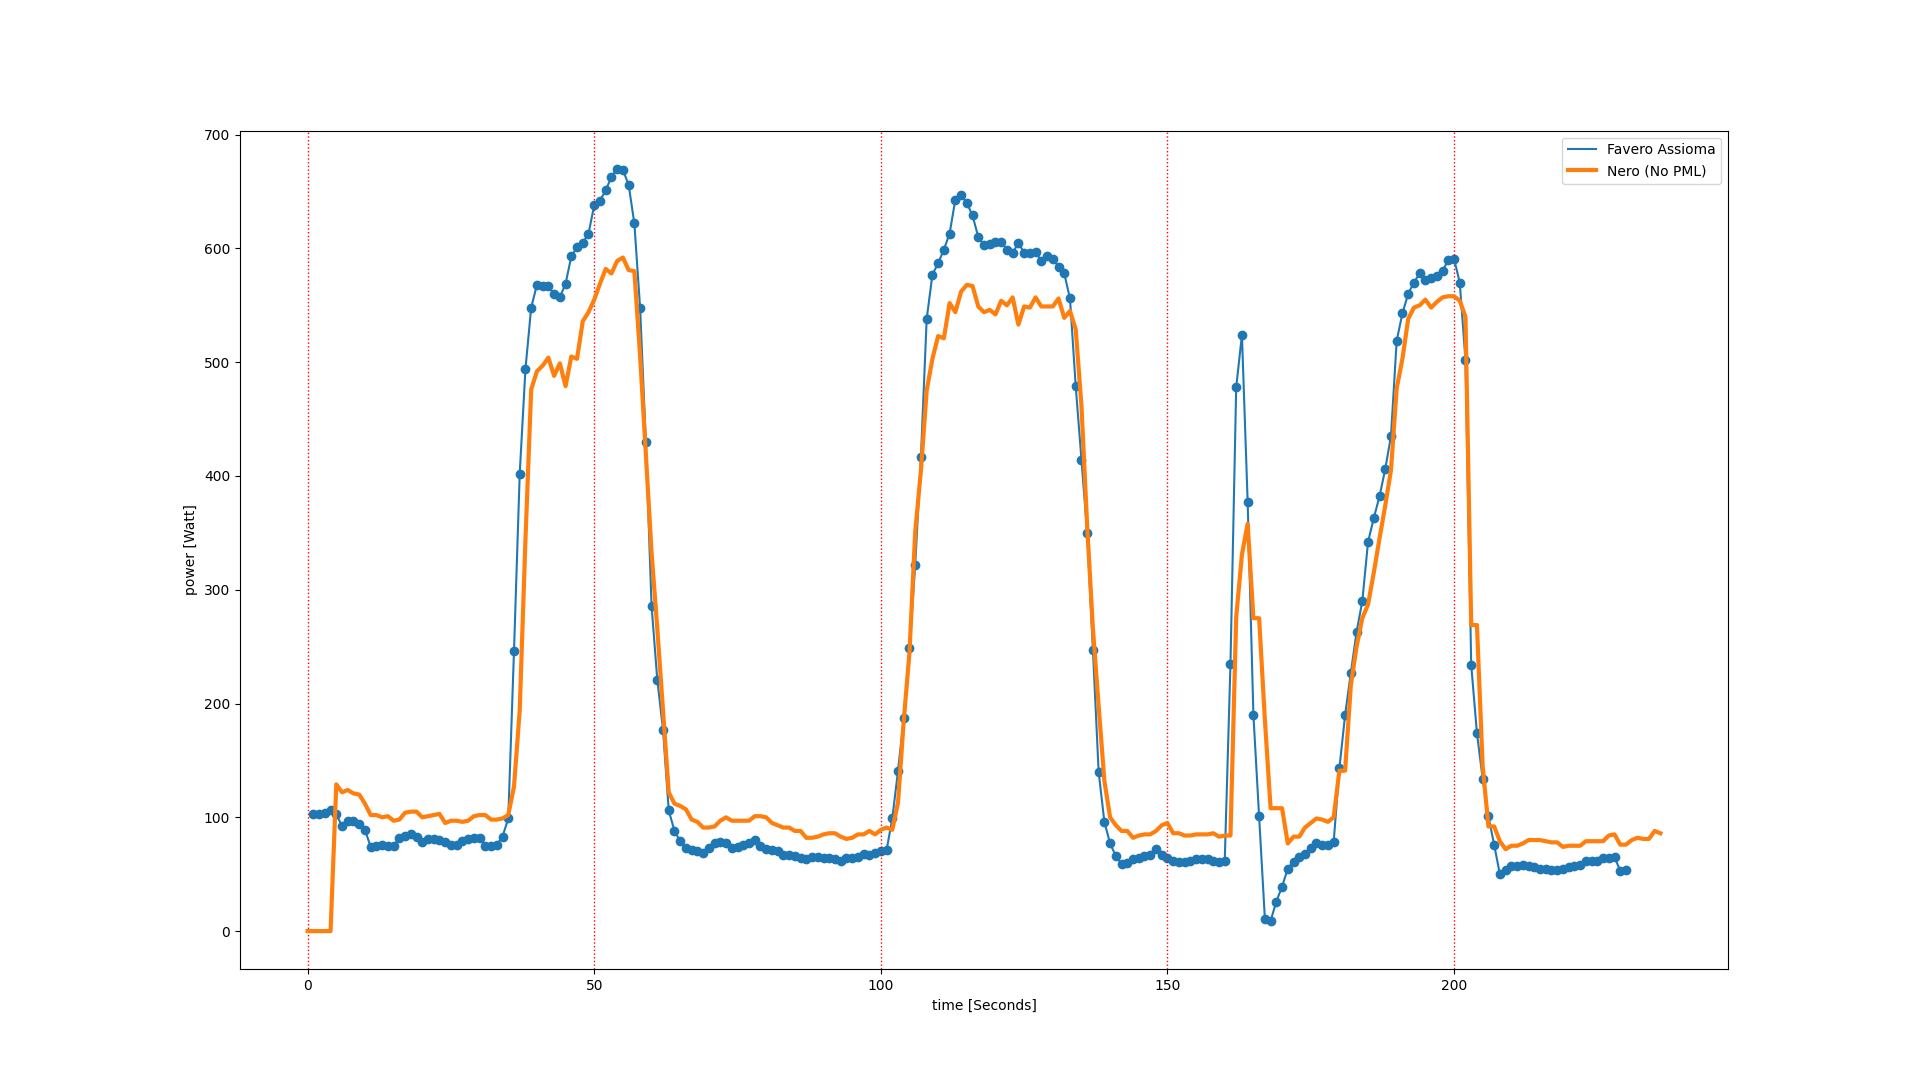Viewport: 1920px width, 1089px height.
Task: Click the 700 tick label on y-axis
Action: point(218,135)
